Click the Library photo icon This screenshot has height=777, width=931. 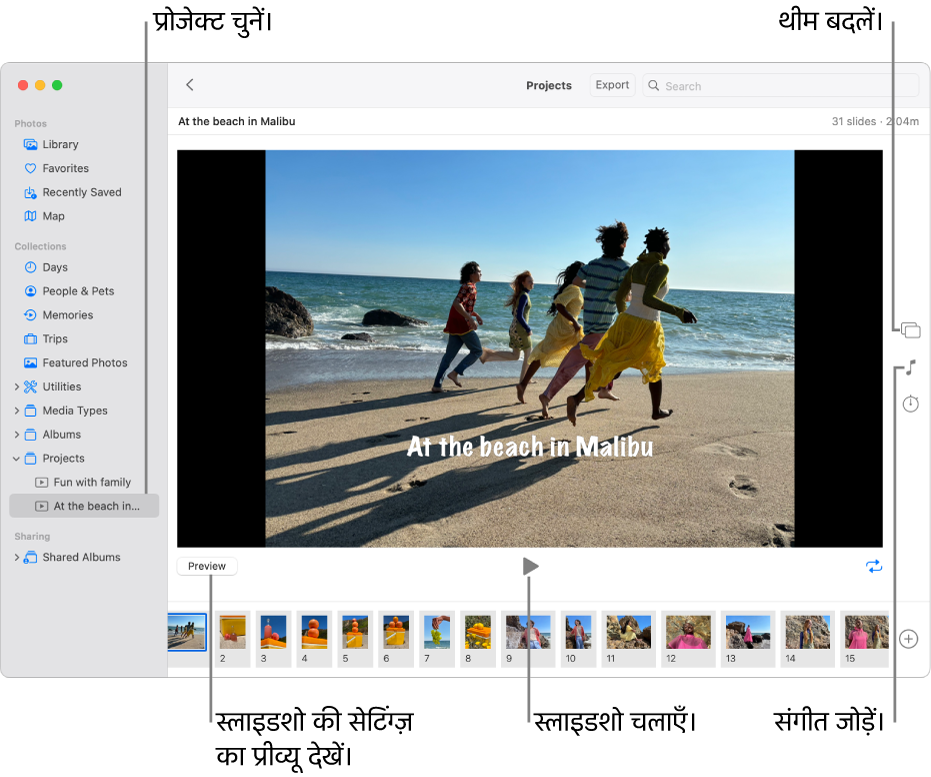[x=30, y=144]
